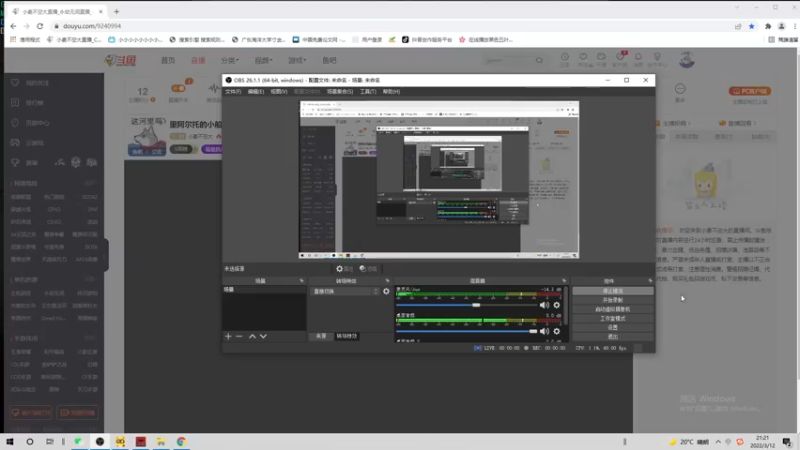Image resolution: width=800 pixels, height=450 pixels.
Task: Click the Douyu logo
Action: (x=120, y=60)
